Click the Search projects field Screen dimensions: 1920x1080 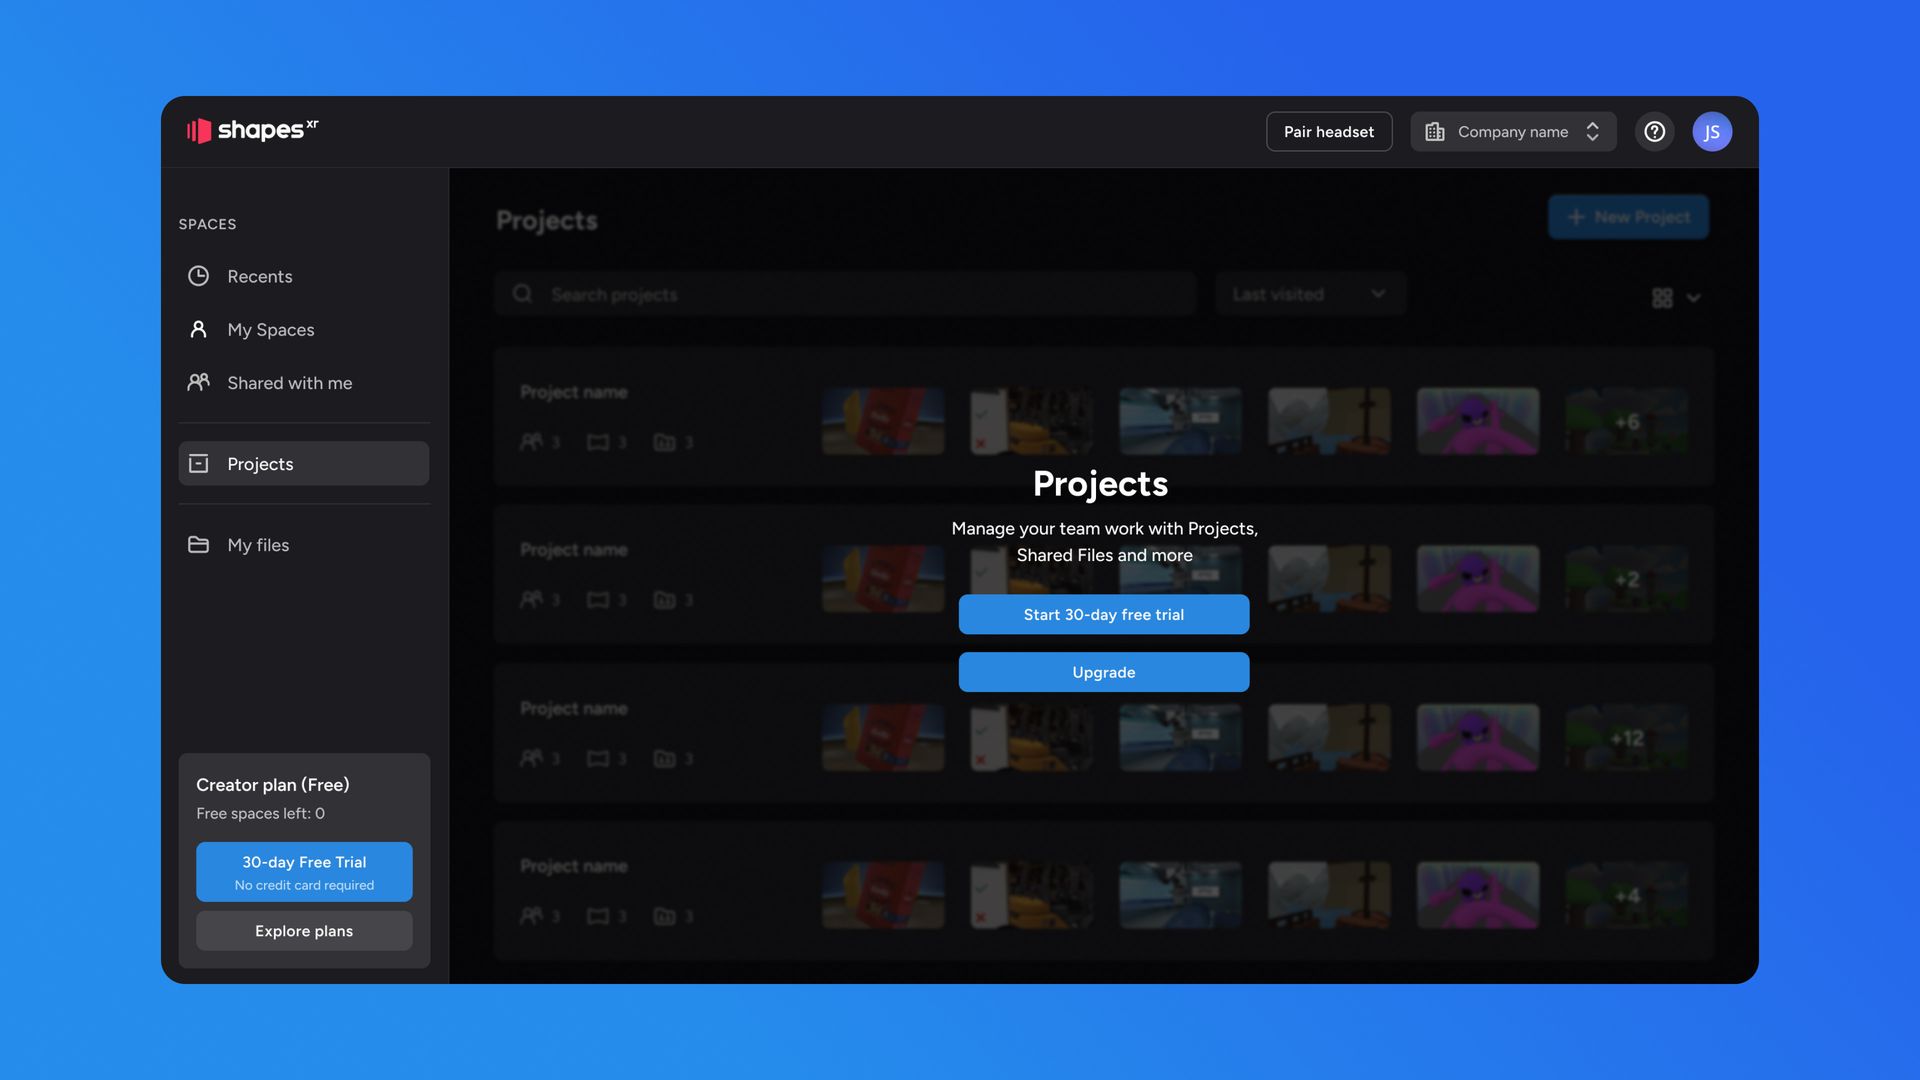click(x=845, y=294)
